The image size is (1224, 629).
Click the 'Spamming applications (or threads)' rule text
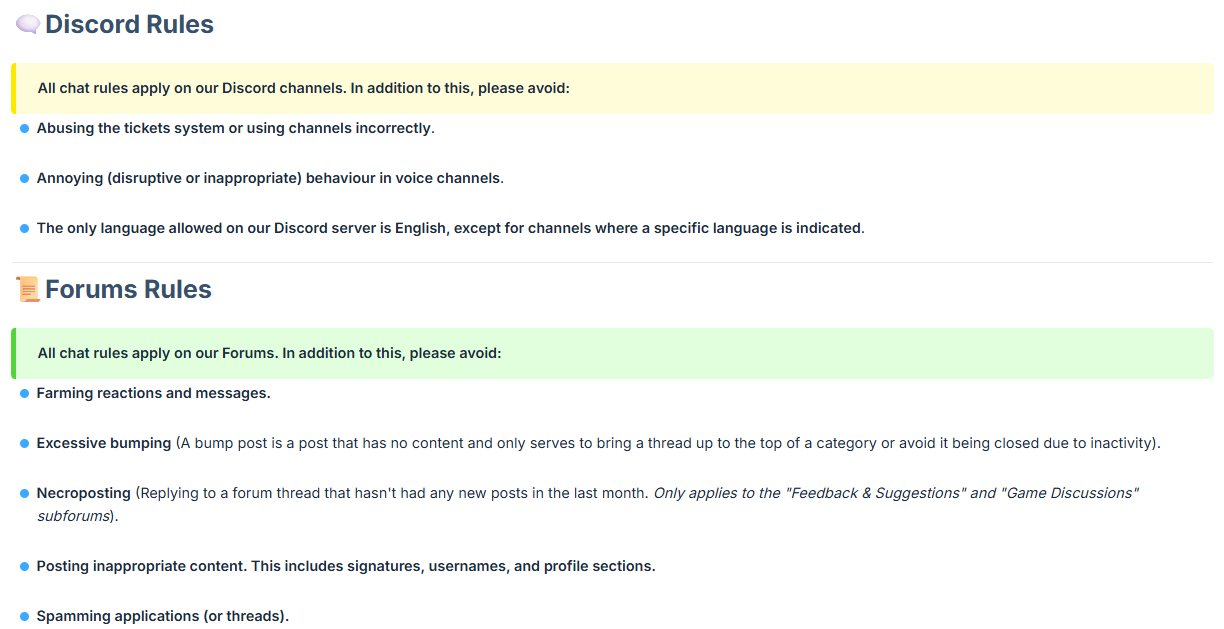coord(163,616)
